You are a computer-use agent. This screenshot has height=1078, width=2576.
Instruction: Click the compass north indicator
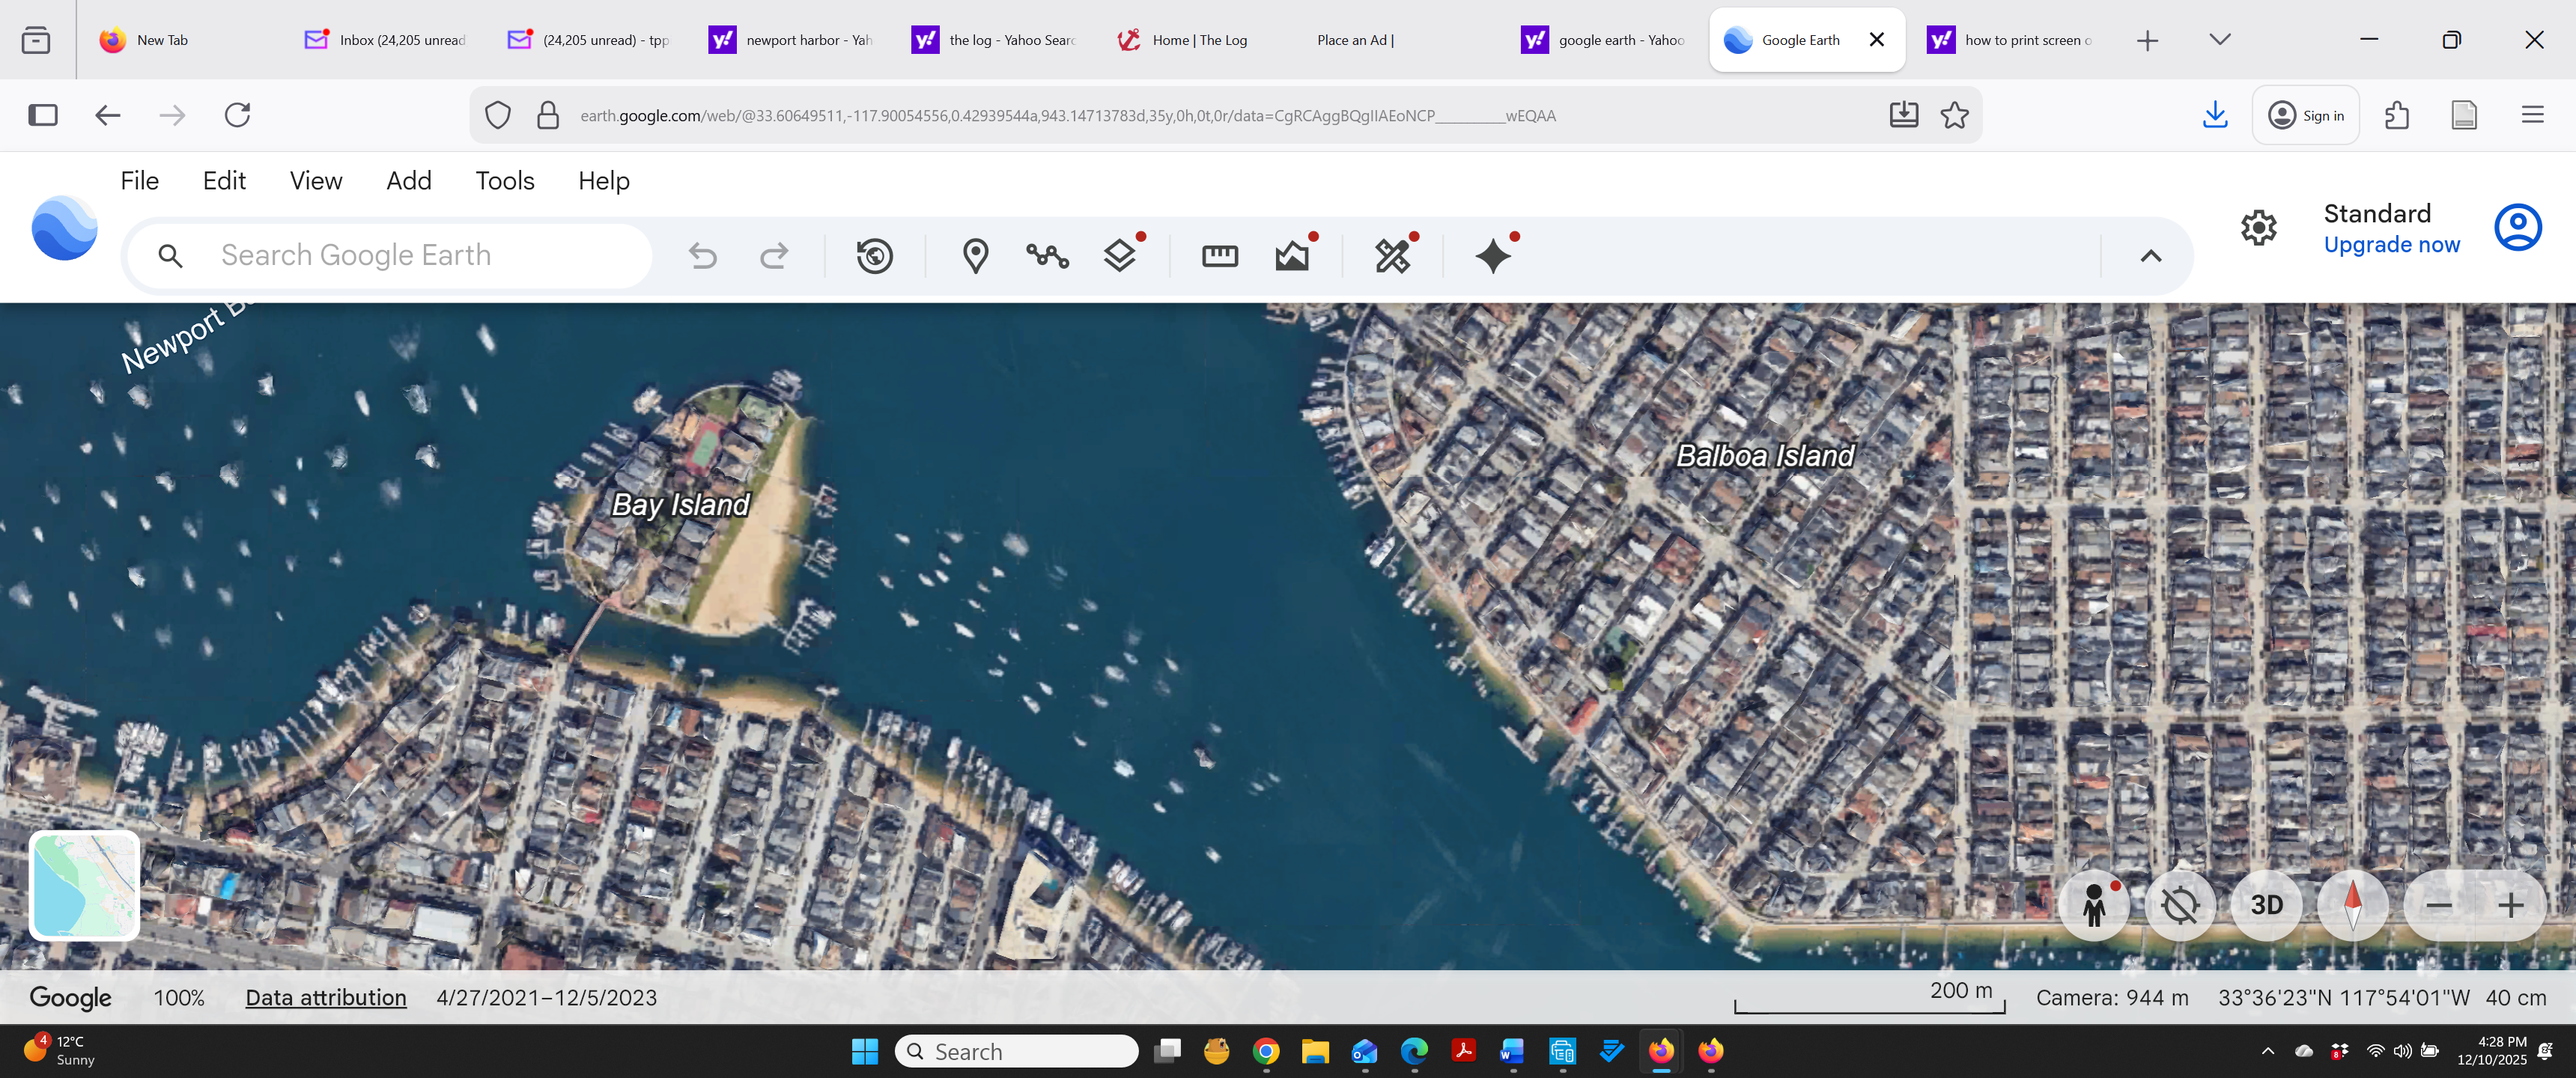pyautogui.click(x=2352, y=906)
